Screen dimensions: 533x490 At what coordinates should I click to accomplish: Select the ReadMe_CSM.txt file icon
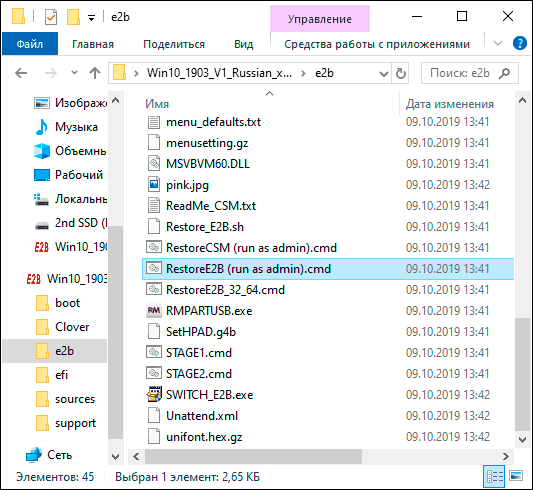coord(154,206)
